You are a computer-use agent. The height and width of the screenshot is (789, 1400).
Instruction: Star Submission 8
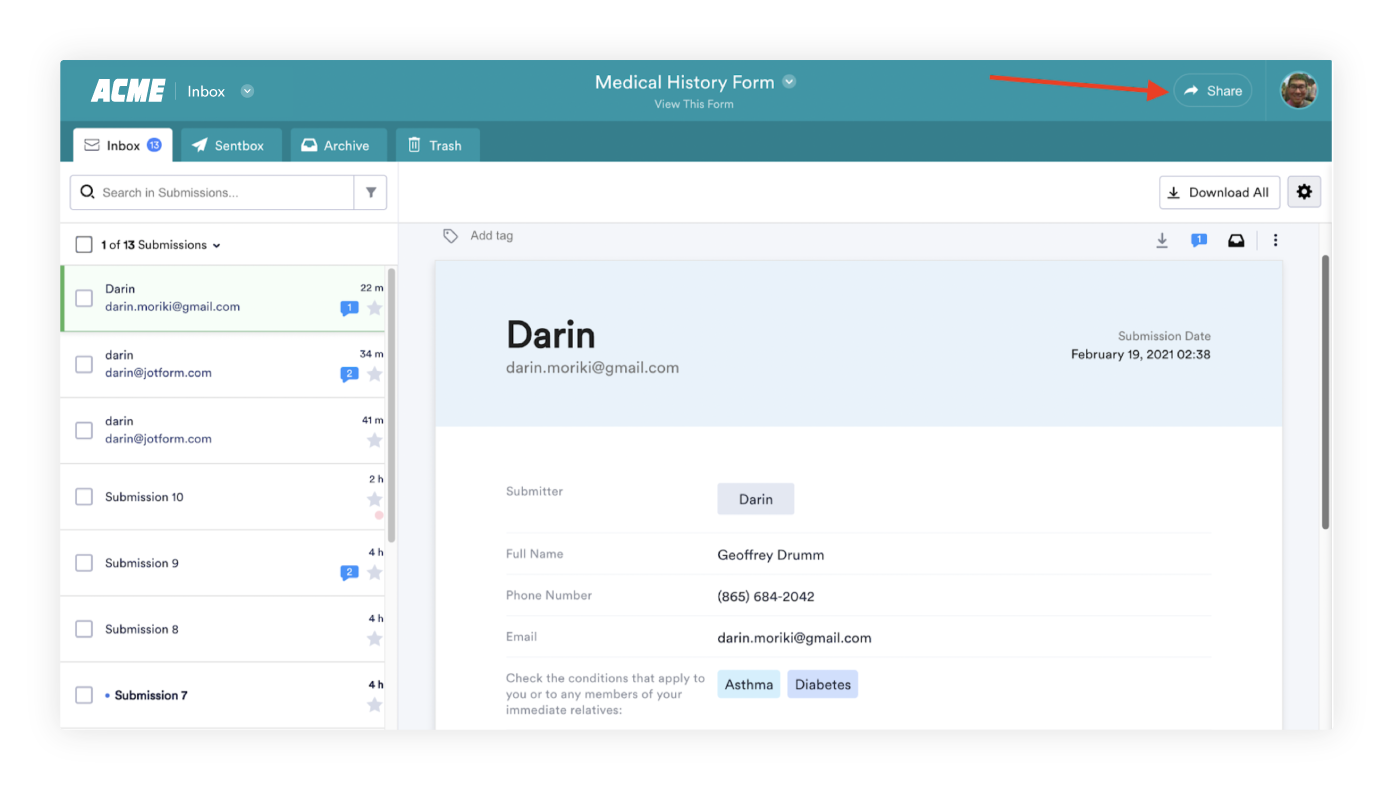[375, 638]
